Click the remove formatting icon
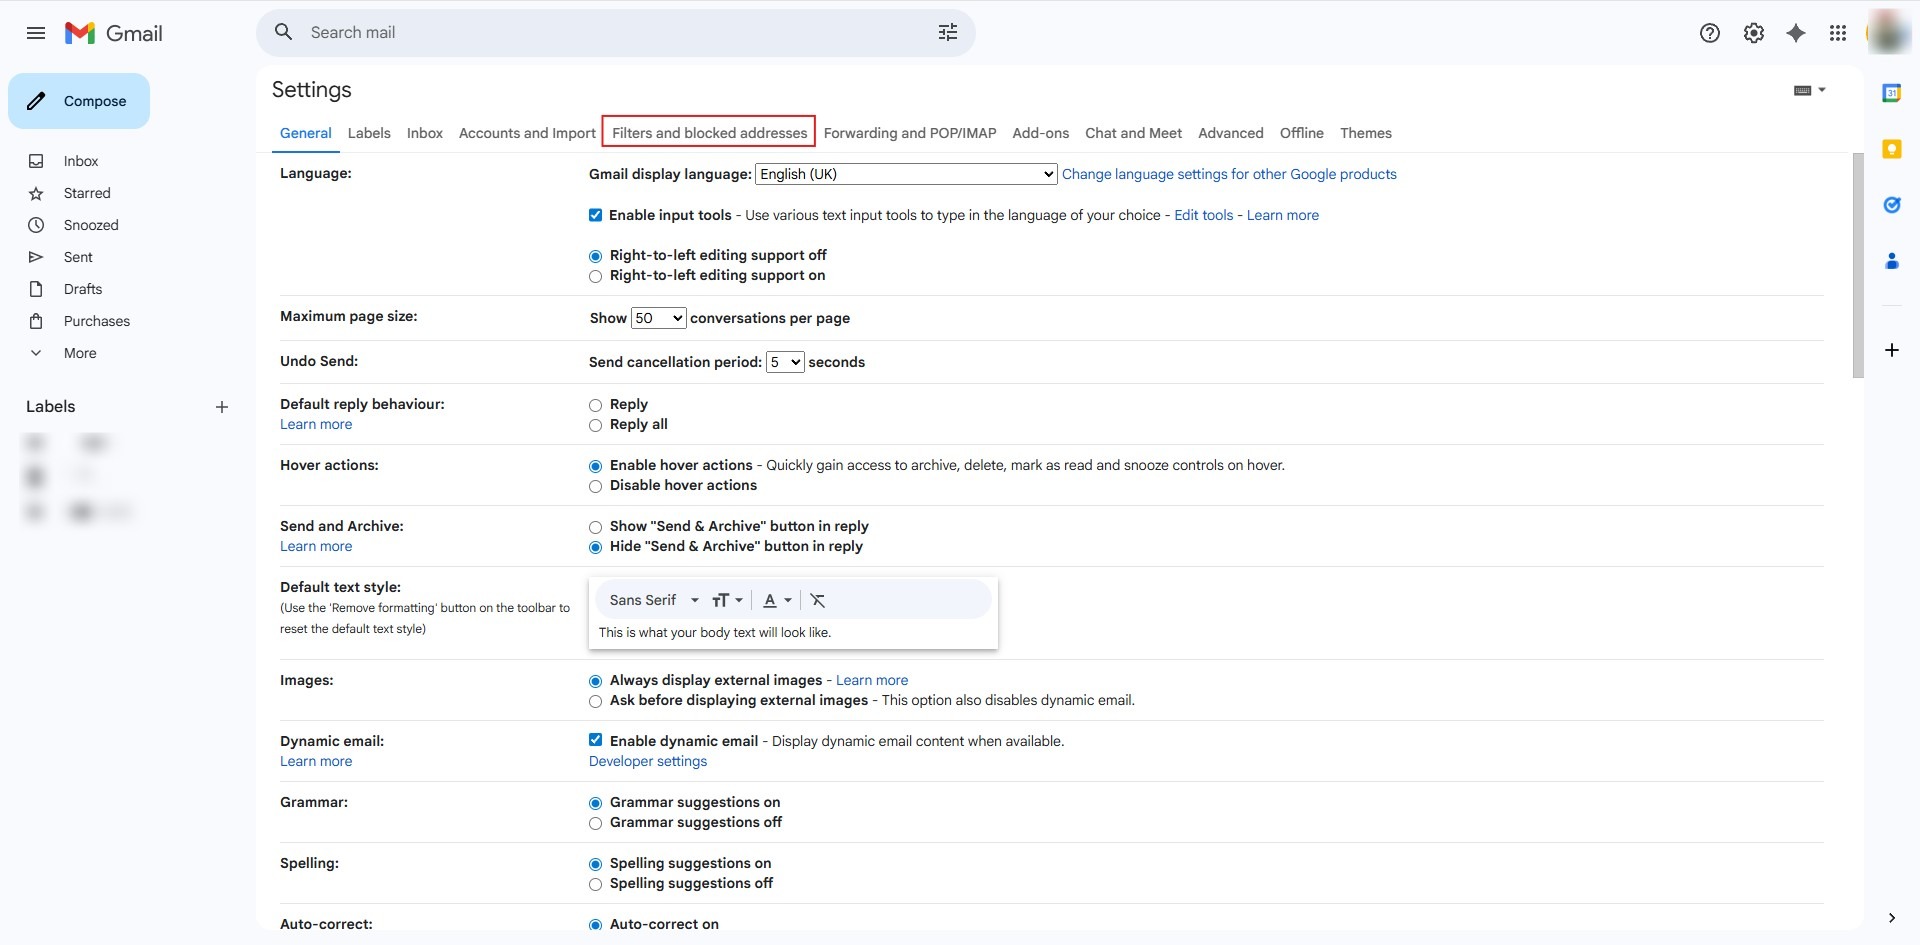This screenshot has height=945, width=1920. coord(817,600)
